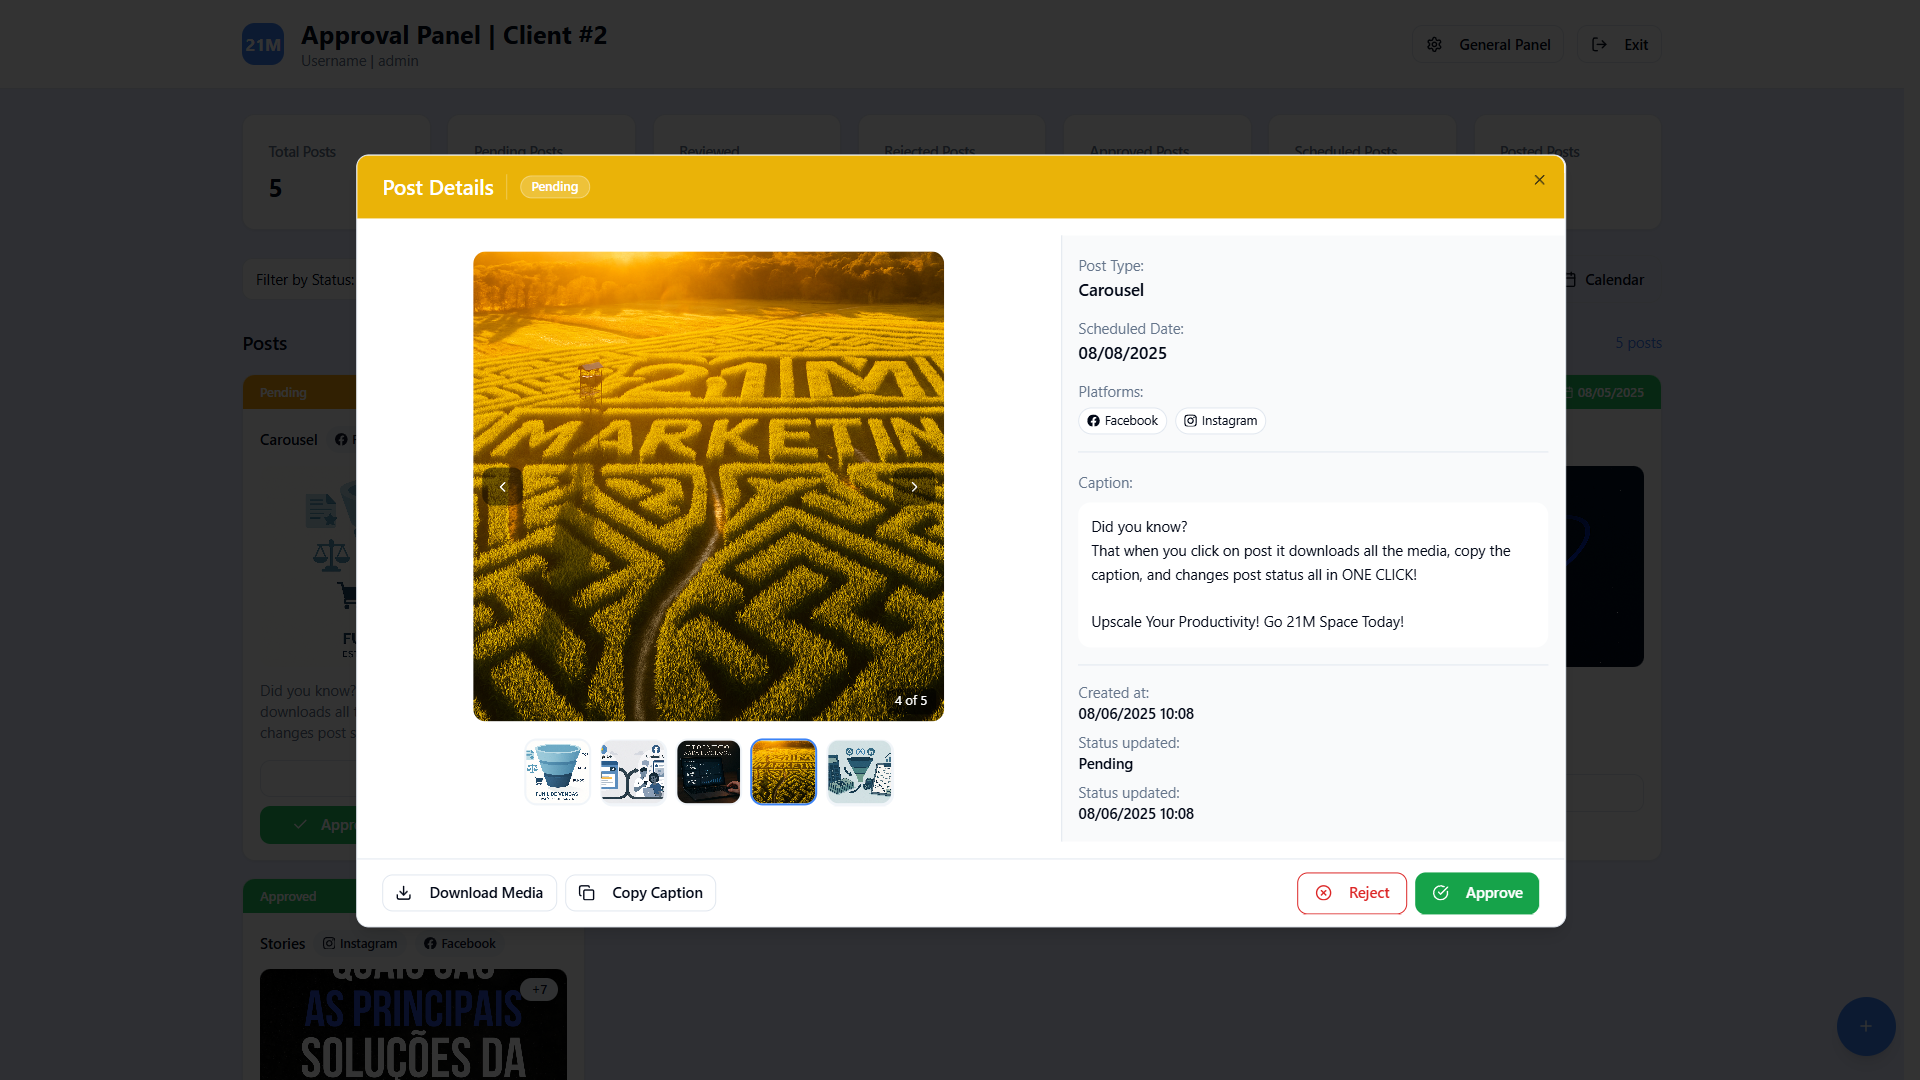Reject this pending post

point(1352,893)
